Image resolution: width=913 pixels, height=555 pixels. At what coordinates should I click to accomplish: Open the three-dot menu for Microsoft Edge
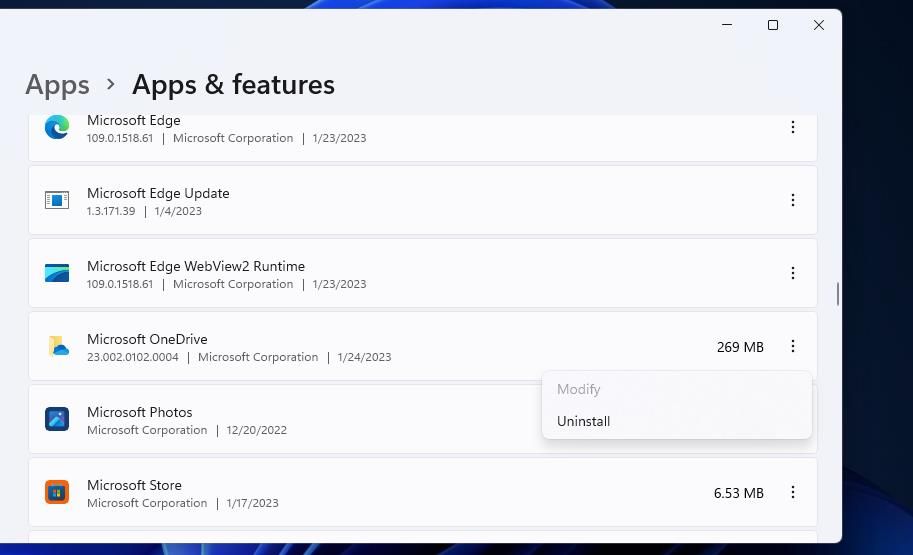pos(792,127)
